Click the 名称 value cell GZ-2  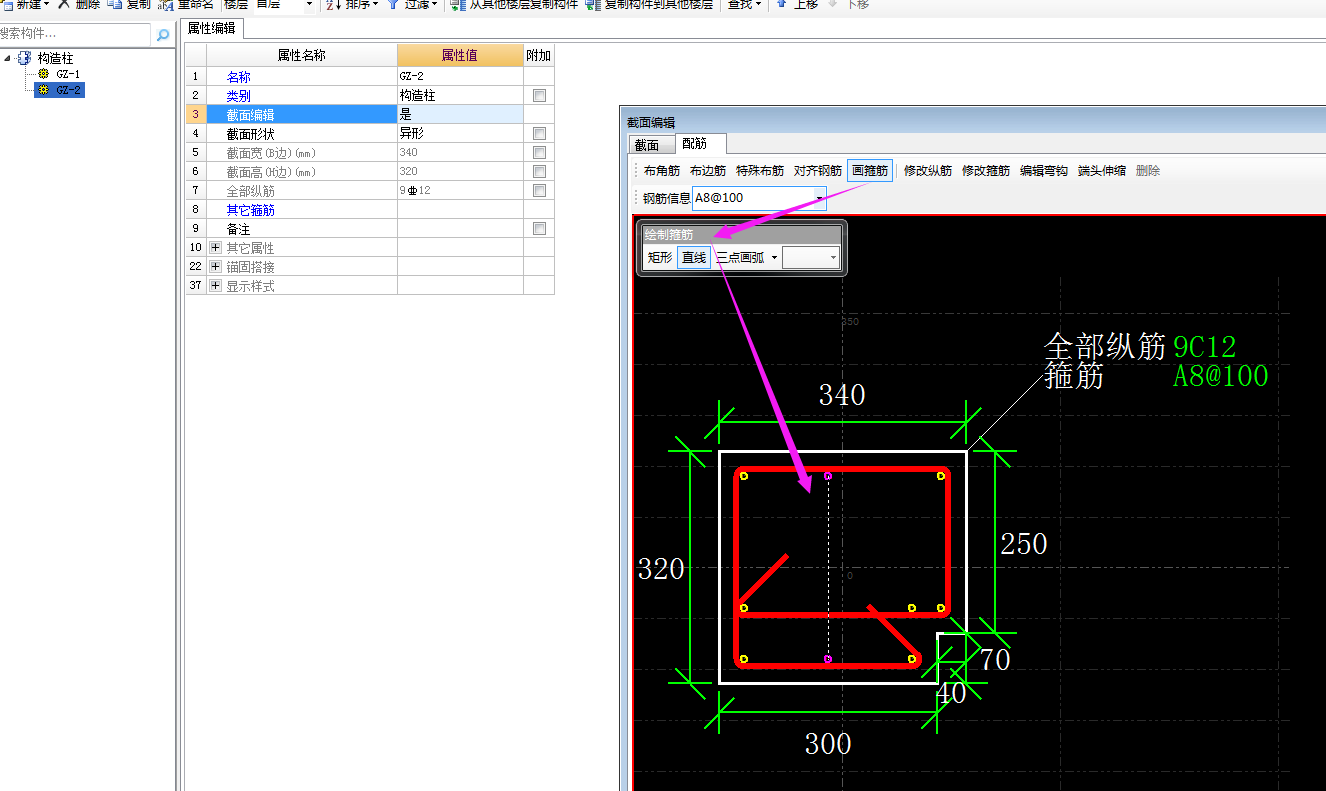point(460,76)
